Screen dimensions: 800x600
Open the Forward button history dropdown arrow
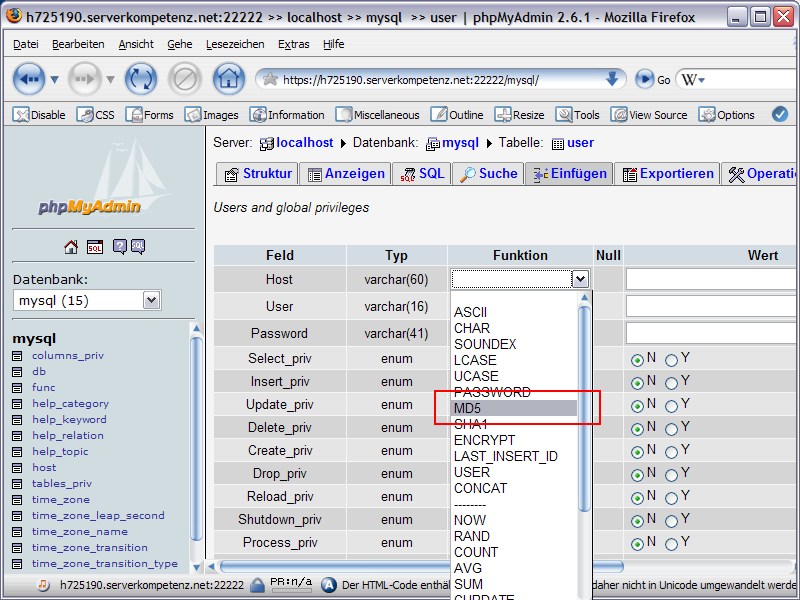pyautogui.click(x=110, y=80)
